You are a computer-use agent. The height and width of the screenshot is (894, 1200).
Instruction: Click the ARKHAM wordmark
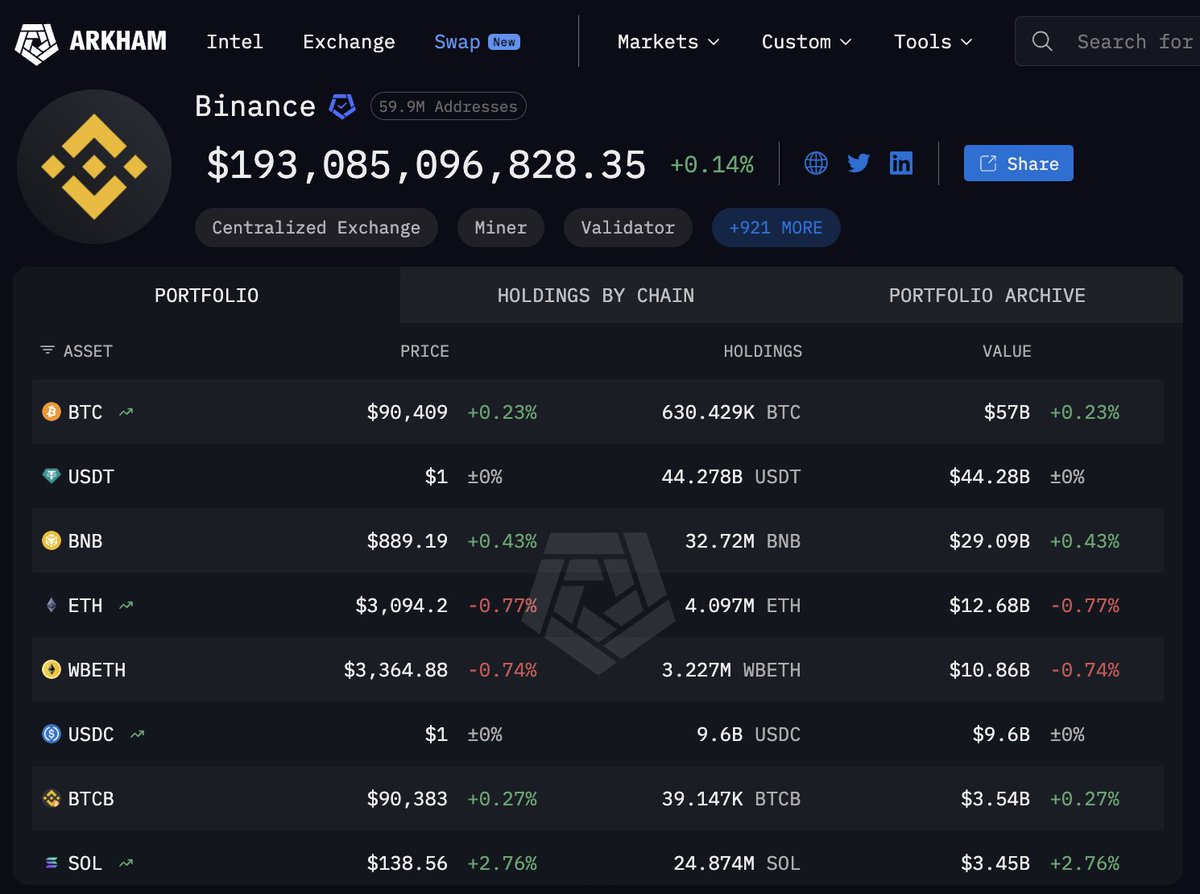(118, 41)
